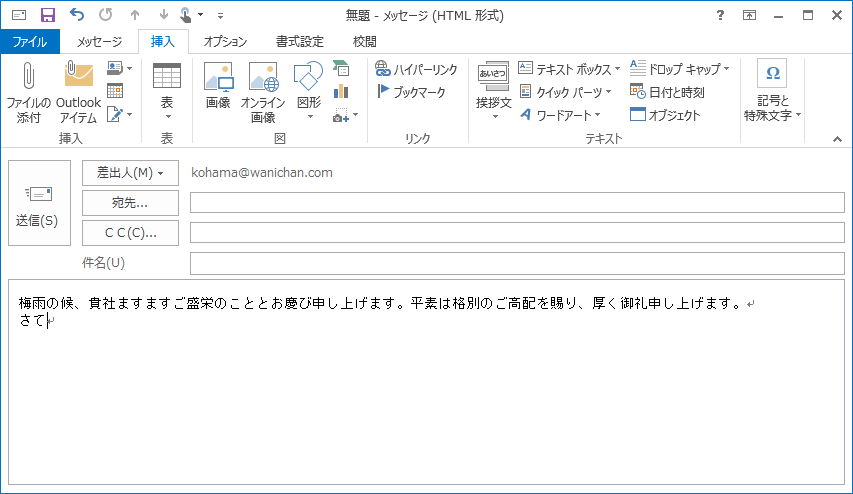Open クイック パーツ menu
This screenshot has height=494, width=853.
tap(565, 92)
